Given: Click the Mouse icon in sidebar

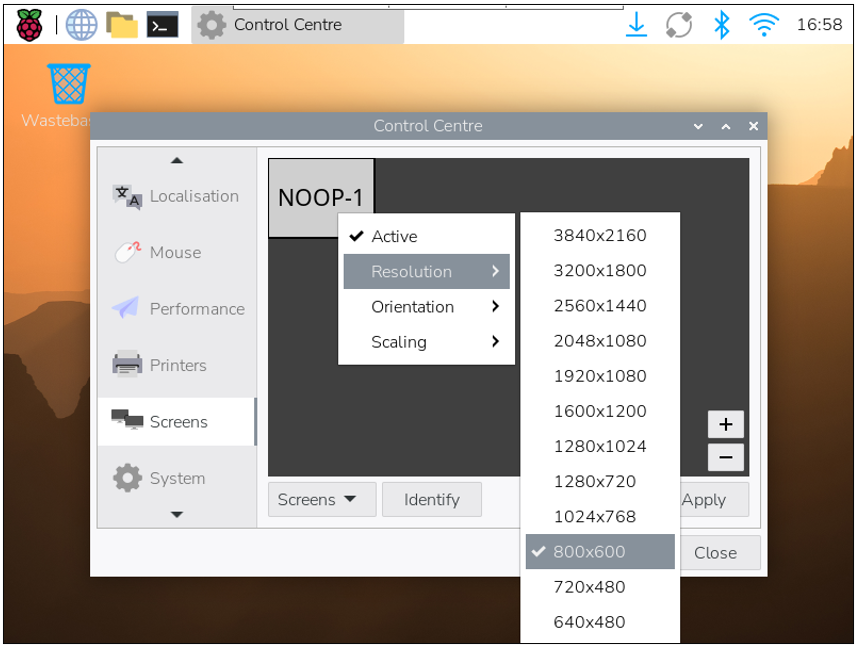Looking at the screenshot, I should pyautogui.click(x=127, y=252).
